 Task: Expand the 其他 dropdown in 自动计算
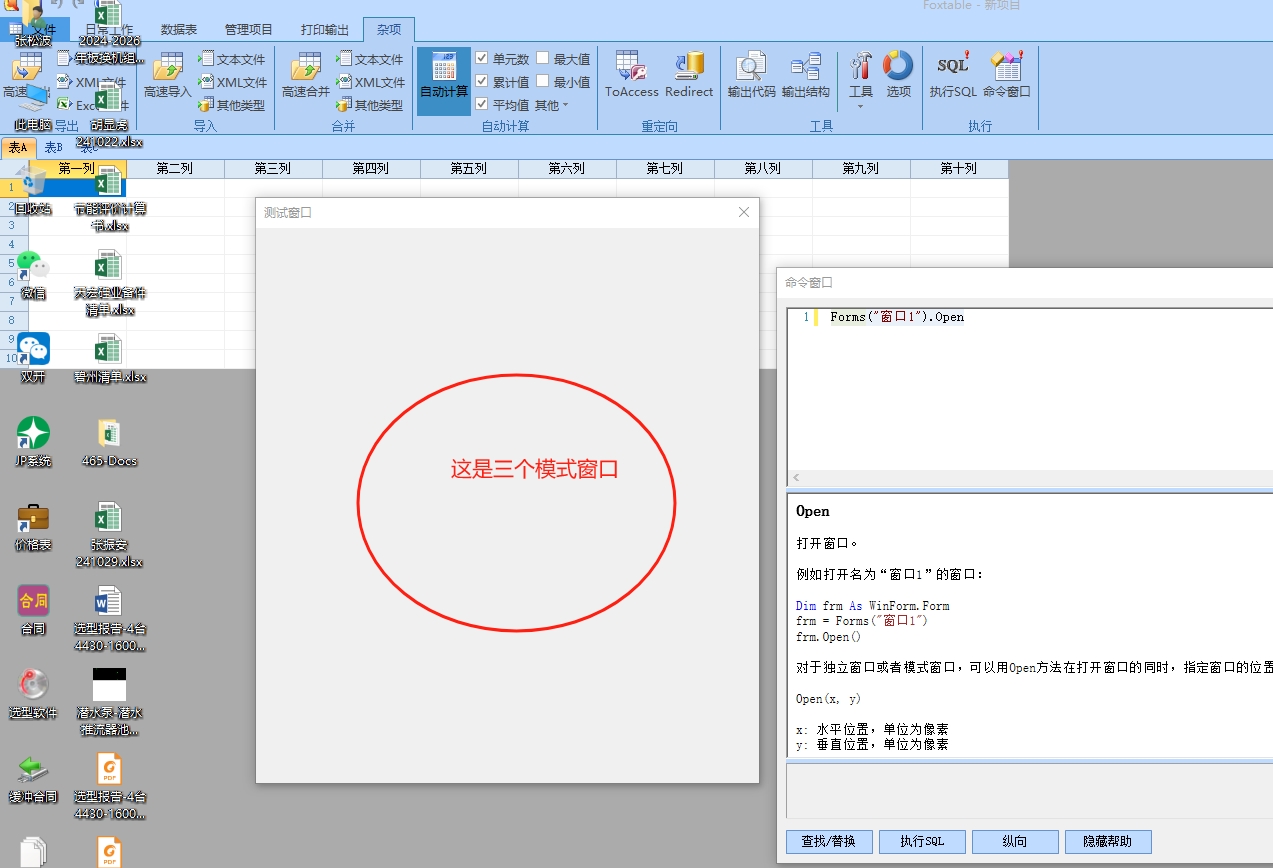point(551,105)
